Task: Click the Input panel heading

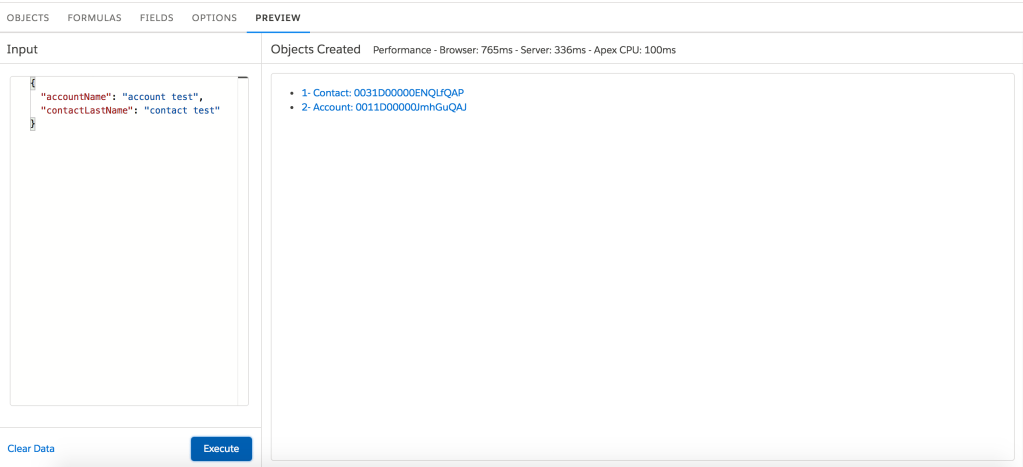Action: [22, 49]
